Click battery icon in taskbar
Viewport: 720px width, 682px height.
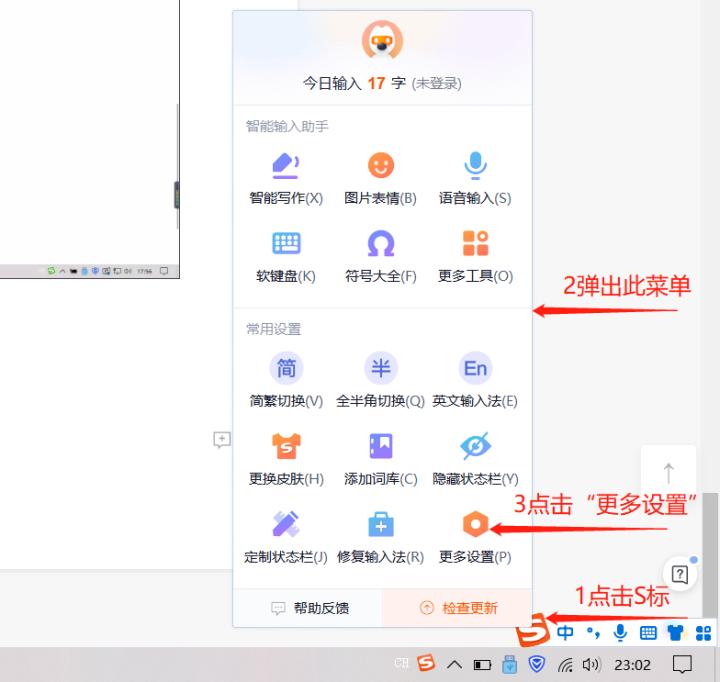pyautogui.click(x=482, y=665)
